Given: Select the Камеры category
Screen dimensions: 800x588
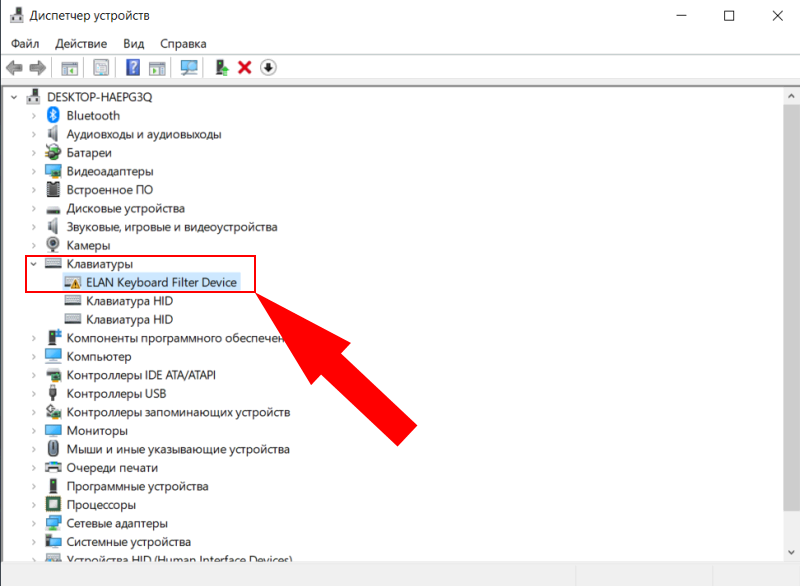Looking at the screenshot, I should click(x=88, y=245).
